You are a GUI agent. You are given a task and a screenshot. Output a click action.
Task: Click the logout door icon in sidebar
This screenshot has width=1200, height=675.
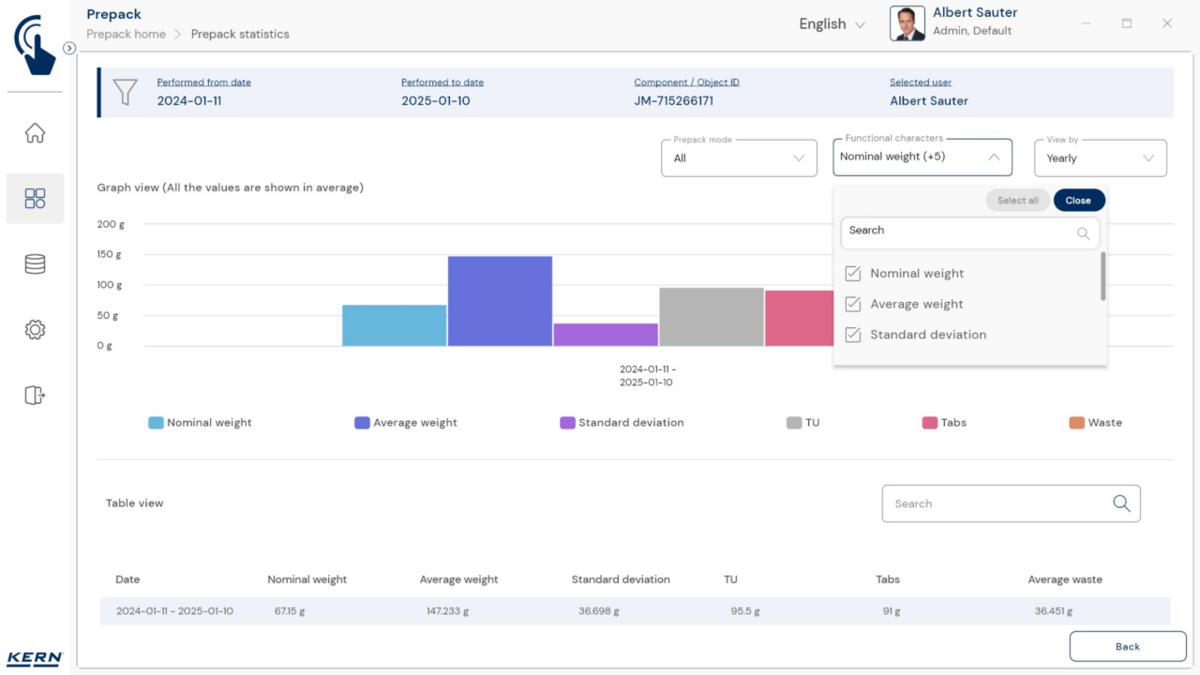35,395
